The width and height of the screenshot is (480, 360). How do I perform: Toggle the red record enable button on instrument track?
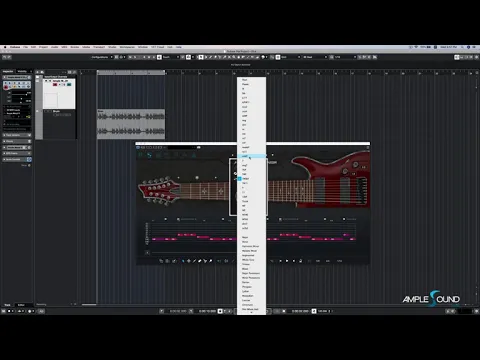point(55,84)
